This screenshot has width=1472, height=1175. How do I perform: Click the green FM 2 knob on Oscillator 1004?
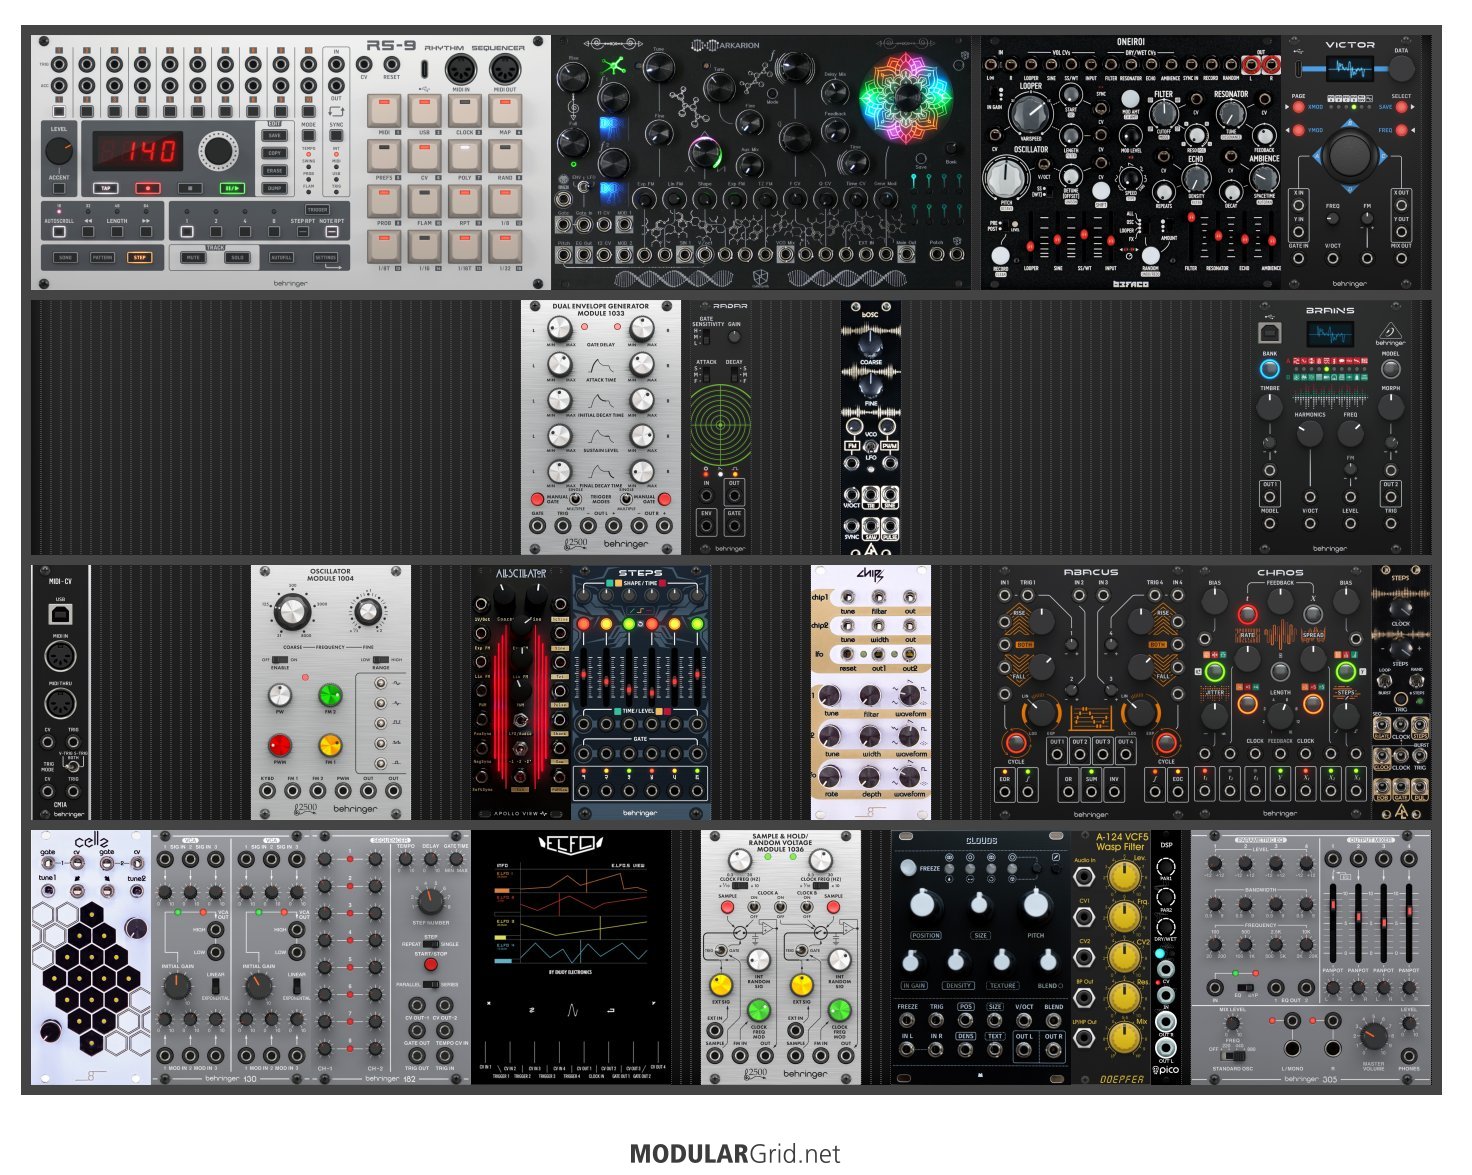pyautogui.click(x=330, y=696)
